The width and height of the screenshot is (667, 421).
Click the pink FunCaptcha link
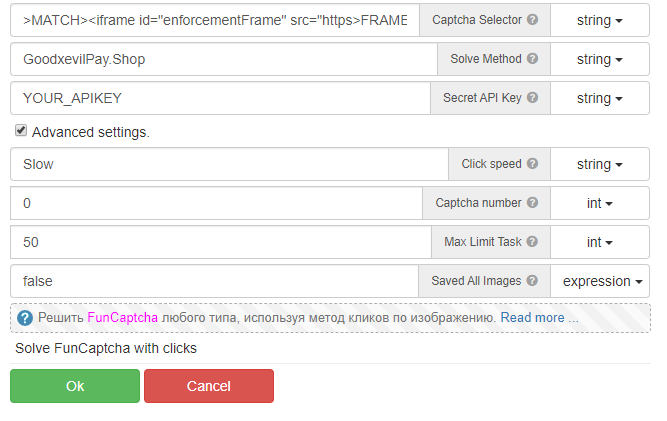pos(120,318)
